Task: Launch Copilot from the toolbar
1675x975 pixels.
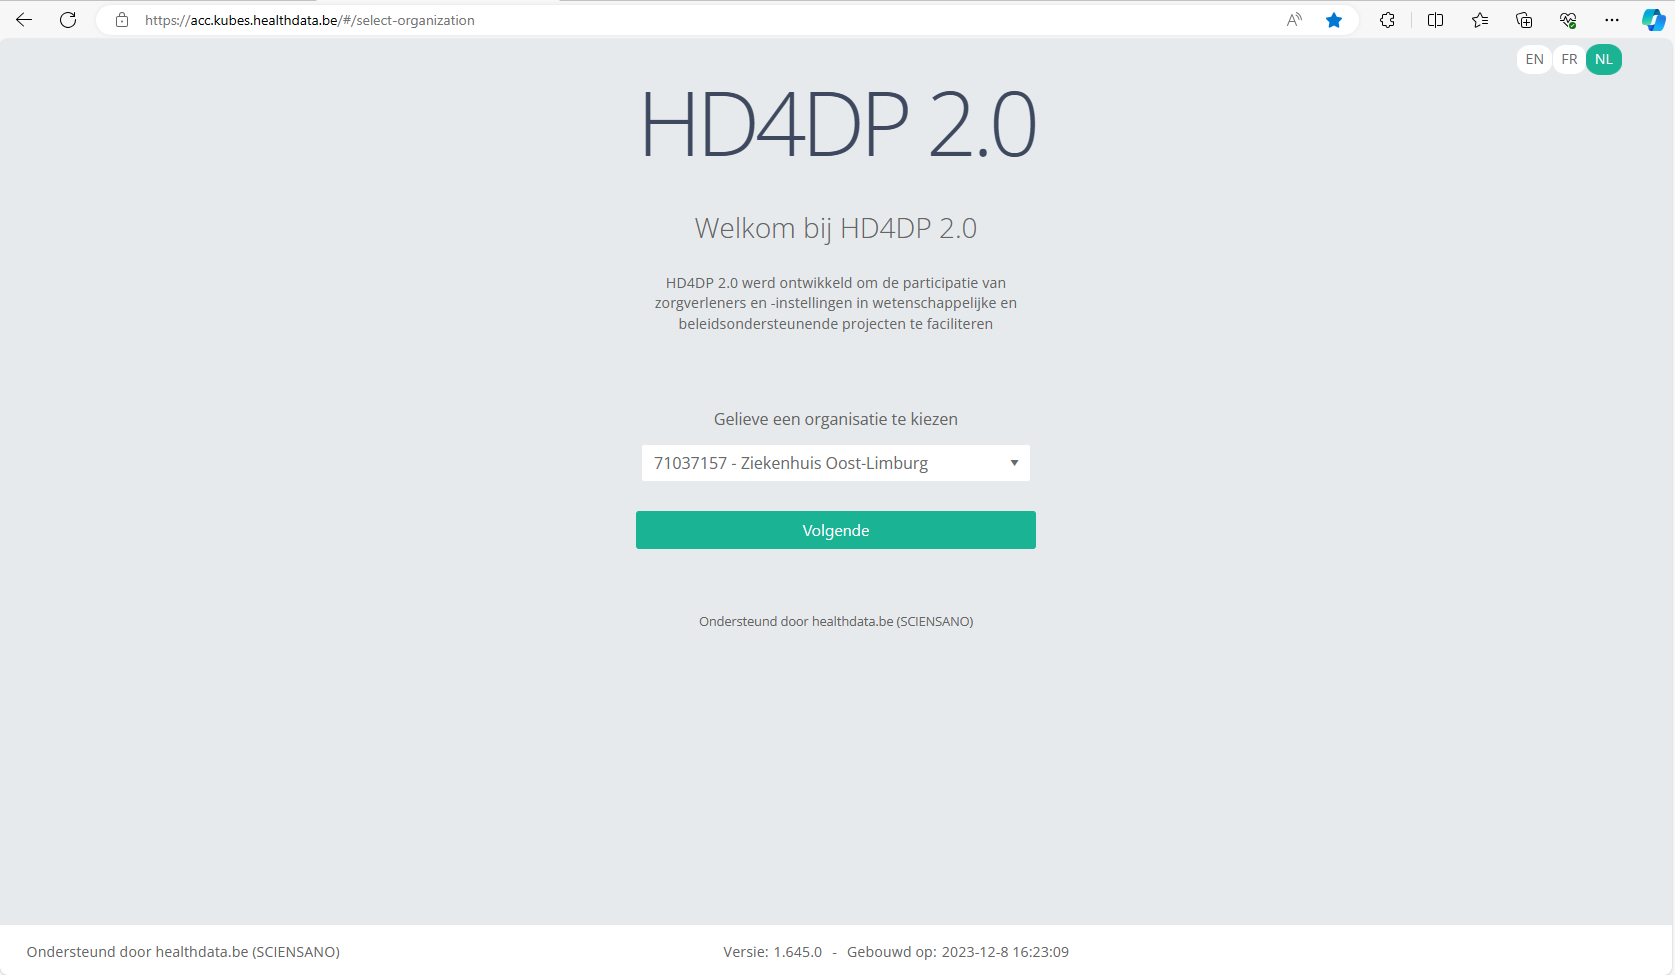Action: click(1653, 20)
